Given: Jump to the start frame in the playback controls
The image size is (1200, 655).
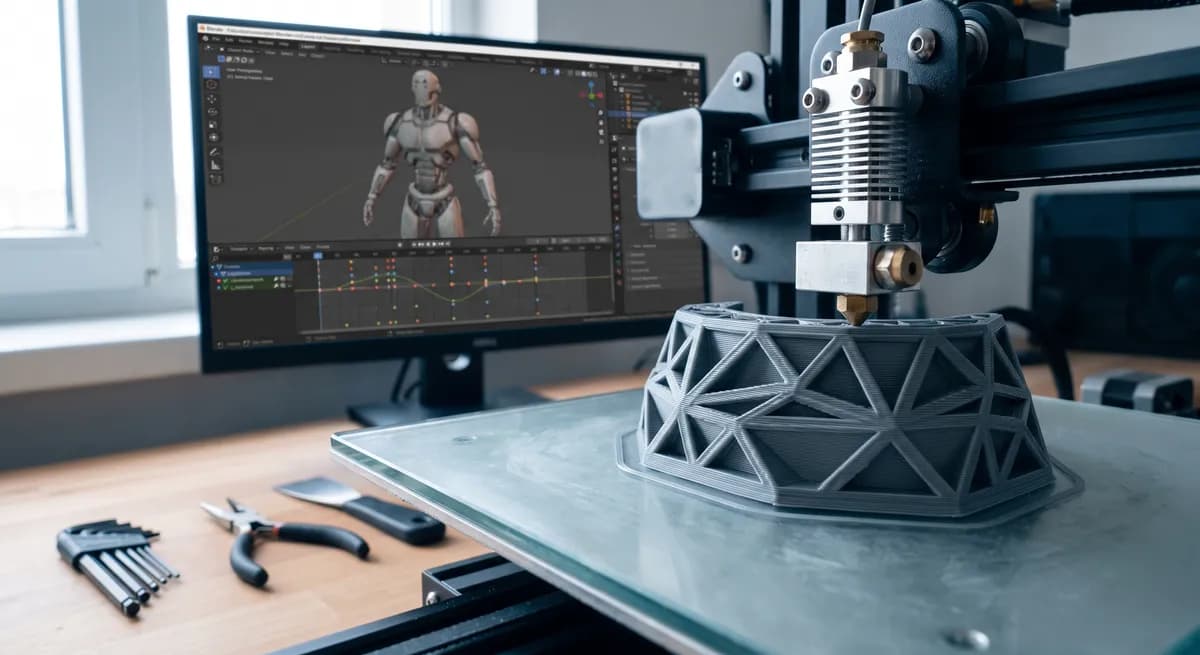Looking at the screenshot, I should click(413, 244).
